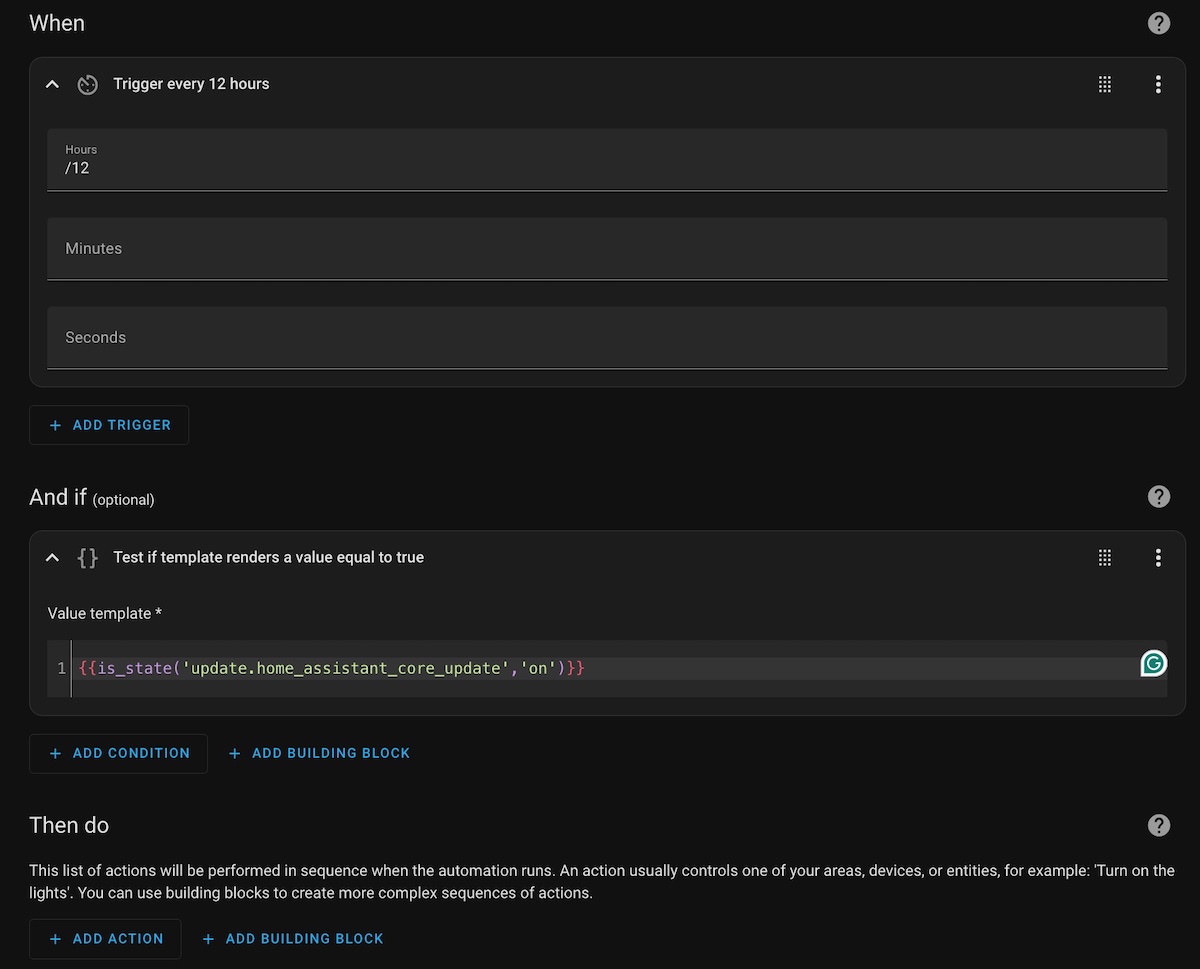The width and height of the screenshot is (1200, 969).
Task: Open the condition's three-dot overflow menu
Action: [1158, 557]
